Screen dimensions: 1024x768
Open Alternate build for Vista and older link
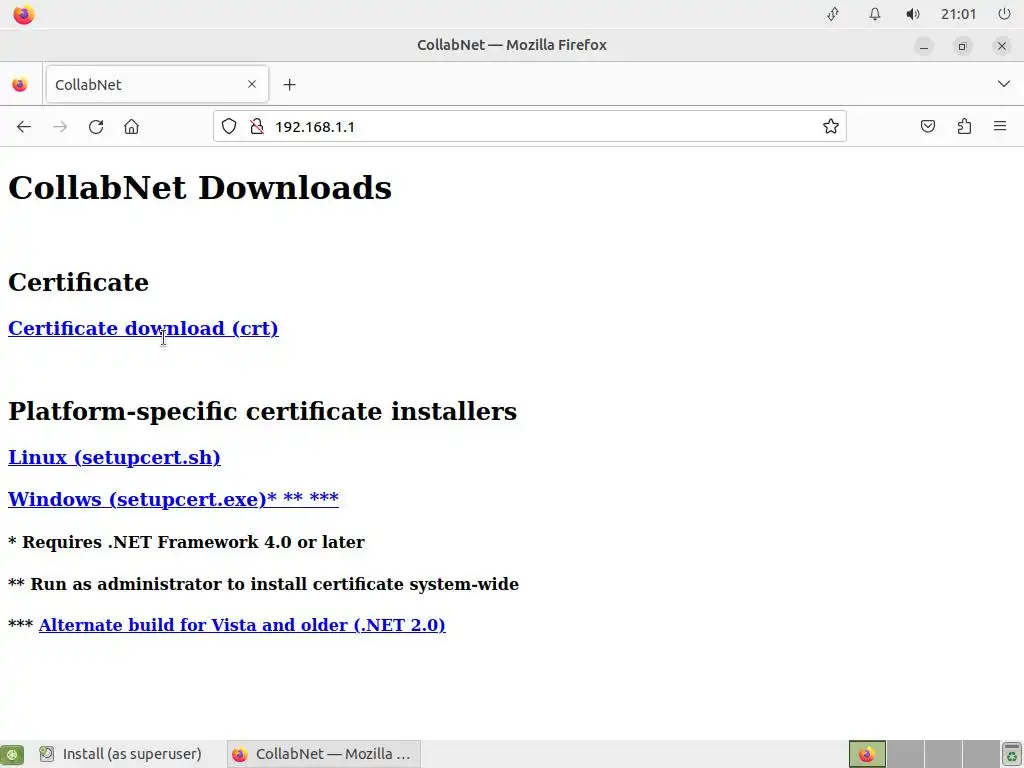coord(242,625)
